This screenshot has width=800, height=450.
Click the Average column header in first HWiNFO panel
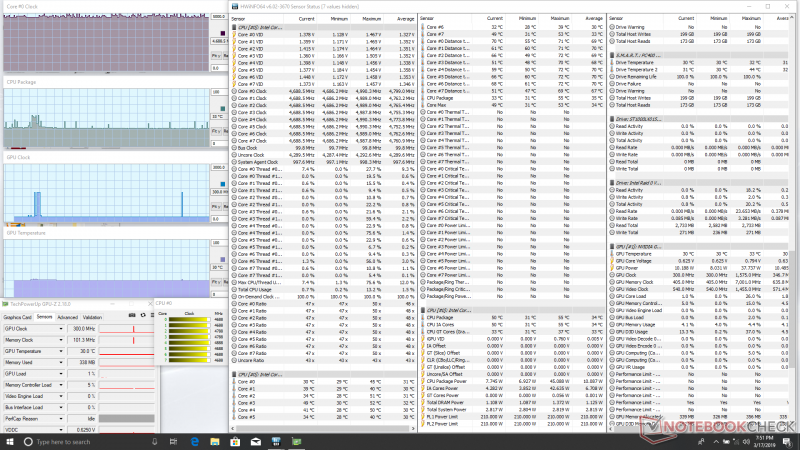[x=399, y=19]
